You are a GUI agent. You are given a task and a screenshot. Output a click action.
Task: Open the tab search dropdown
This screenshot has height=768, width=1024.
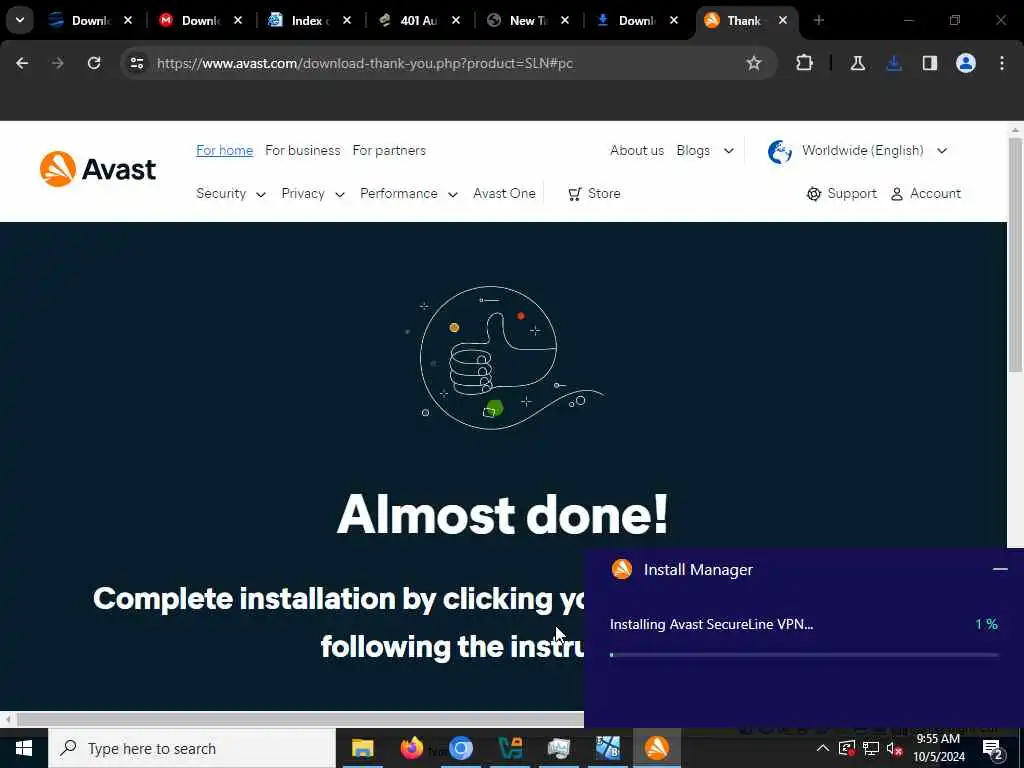(20, 20)
